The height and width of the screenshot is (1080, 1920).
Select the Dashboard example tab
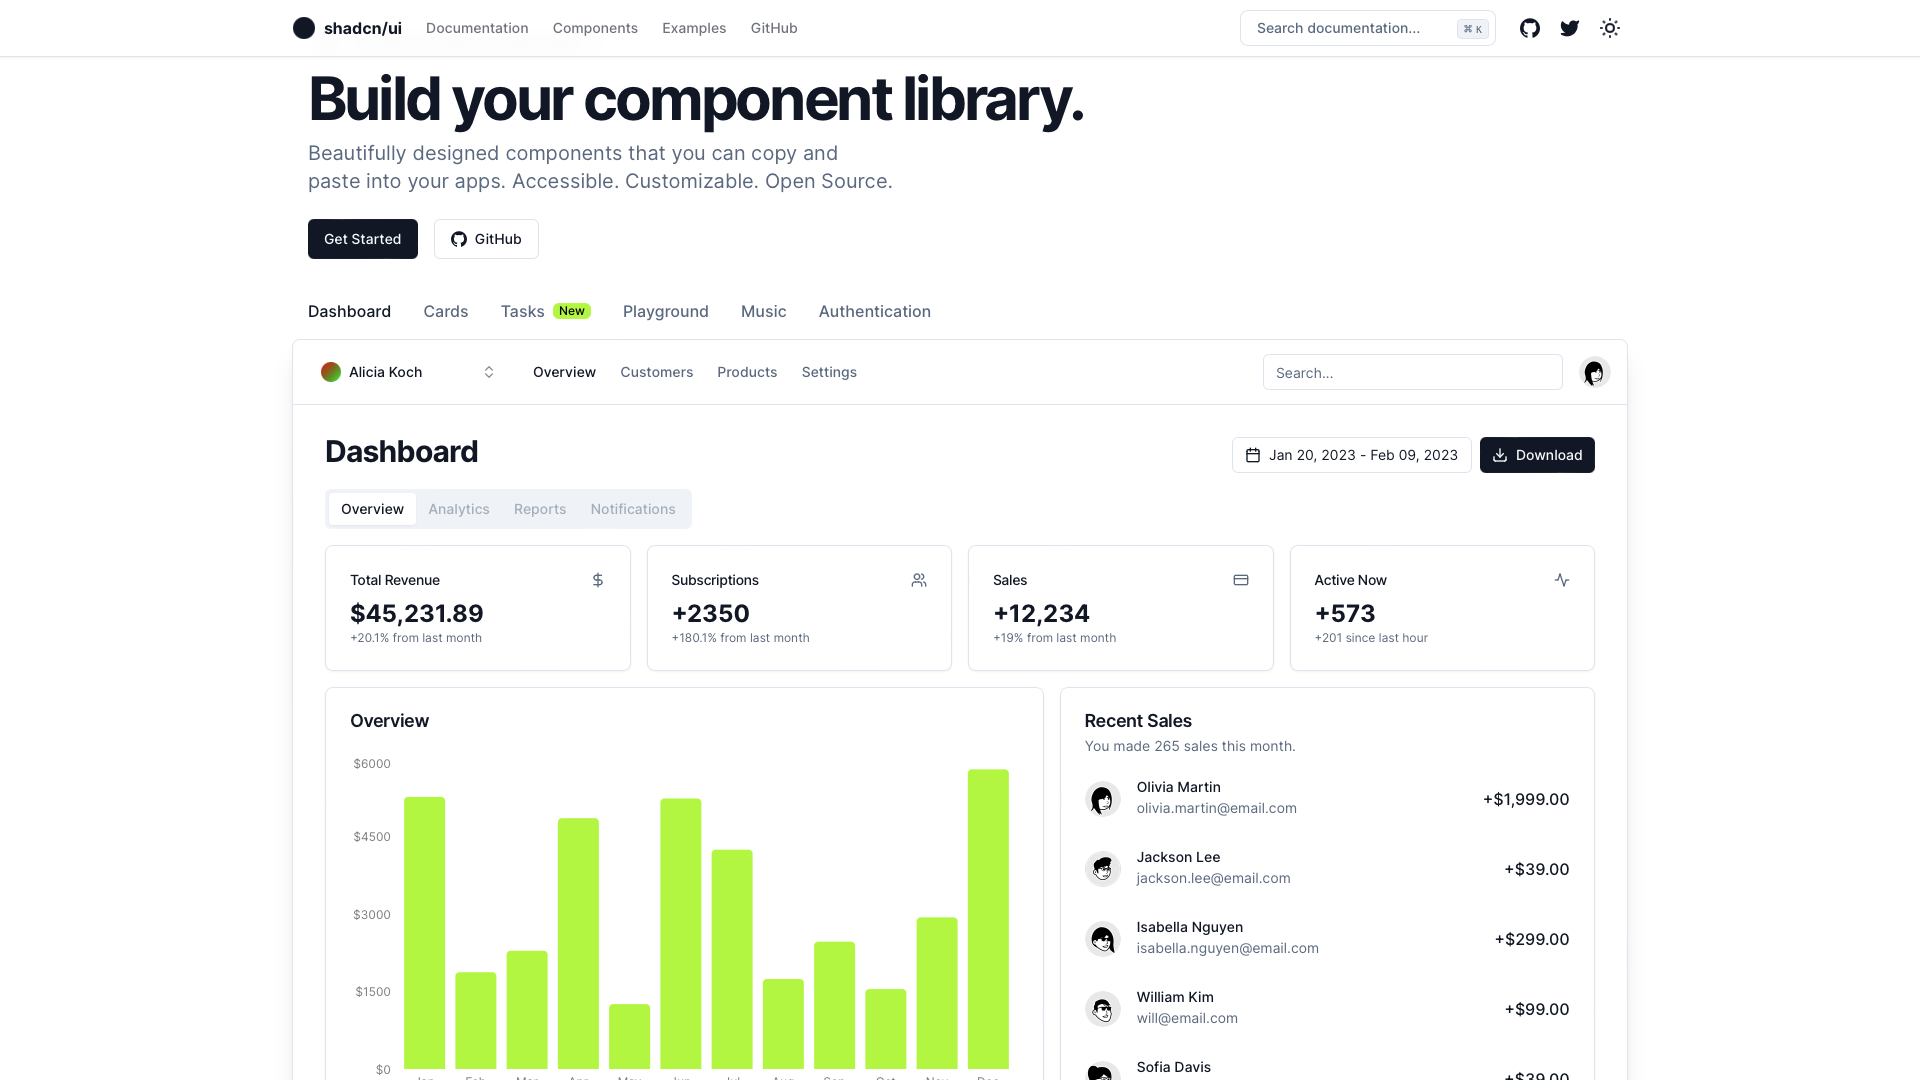coord(349,311)
